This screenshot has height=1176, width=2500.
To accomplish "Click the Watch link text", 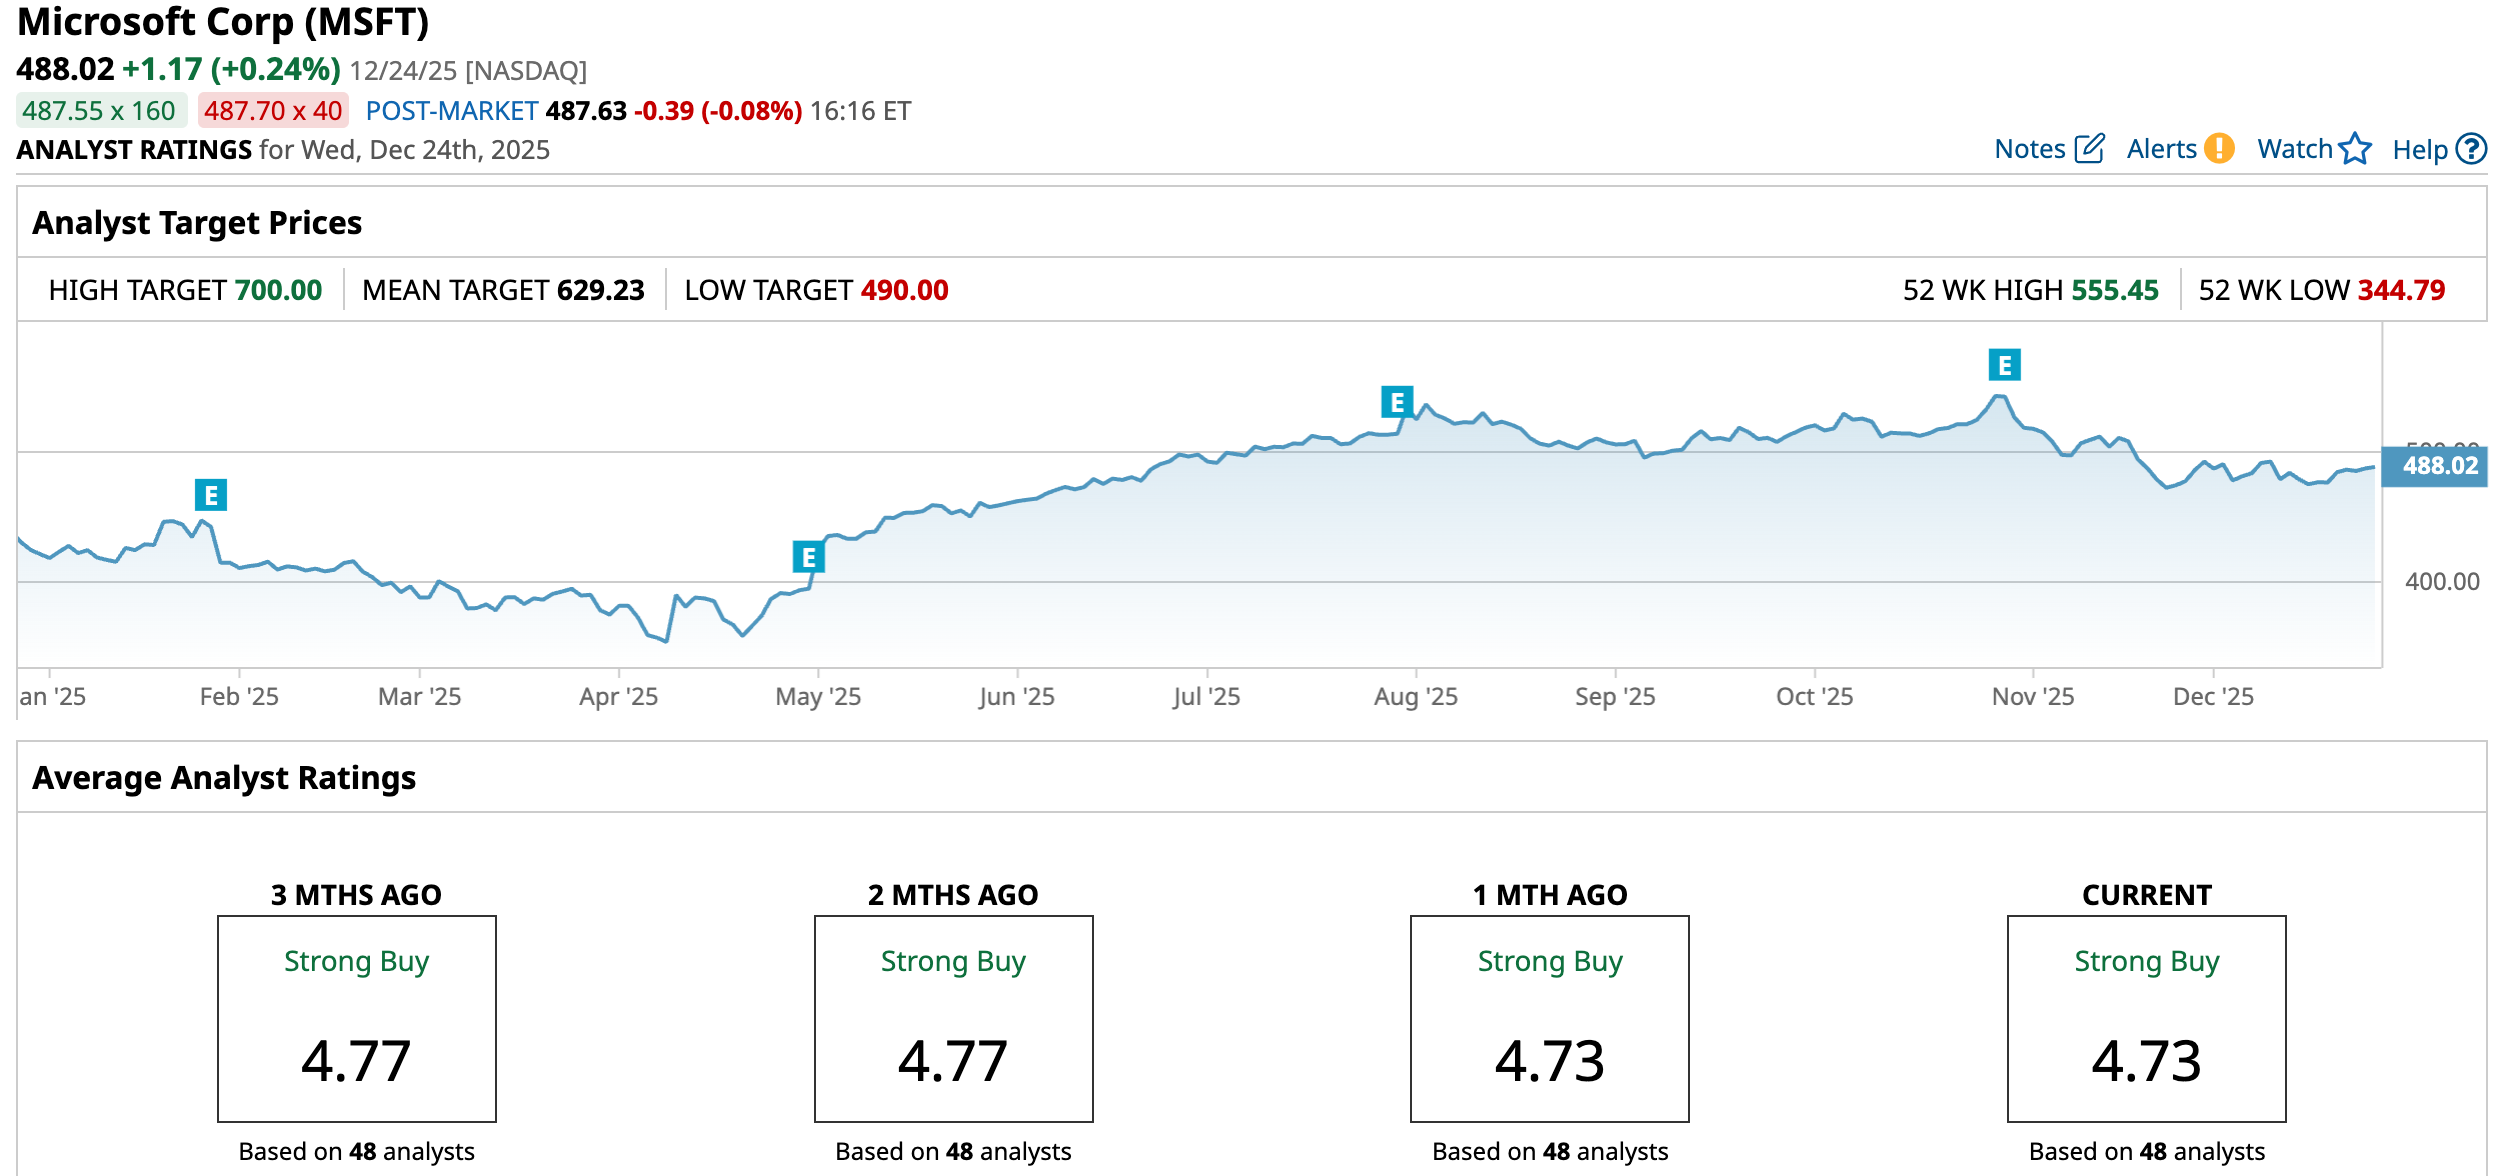I will [x=2294, y=149].
